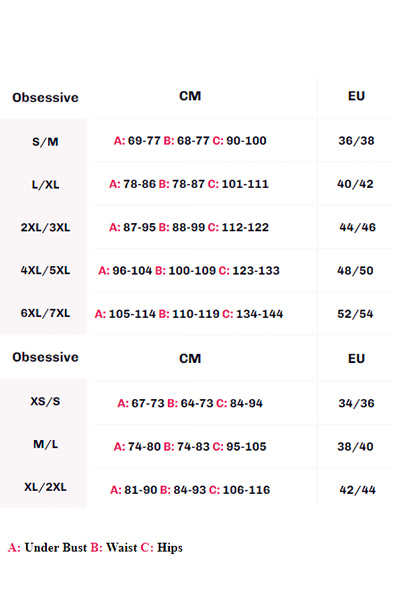
Task: Click the first Obsessive table header
Action: click(x=45, y=98)
